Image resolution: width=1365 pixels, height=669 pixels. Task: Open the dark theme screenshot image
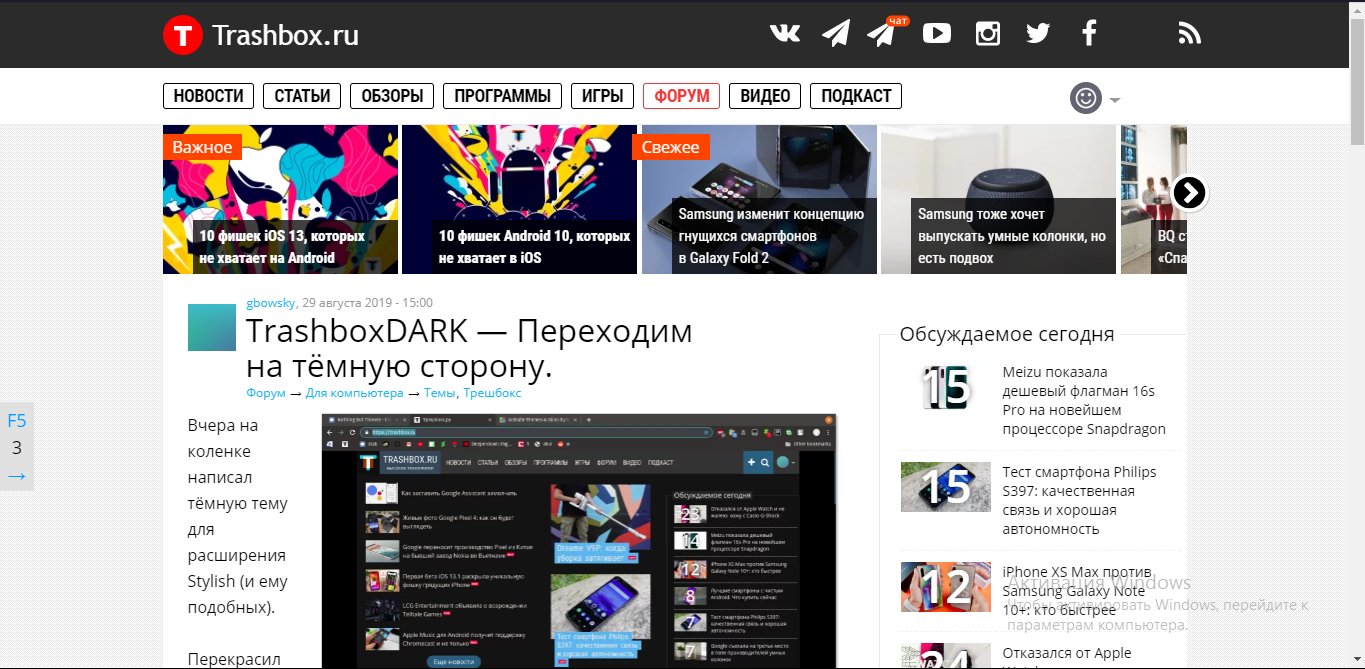tap(579, 541)
